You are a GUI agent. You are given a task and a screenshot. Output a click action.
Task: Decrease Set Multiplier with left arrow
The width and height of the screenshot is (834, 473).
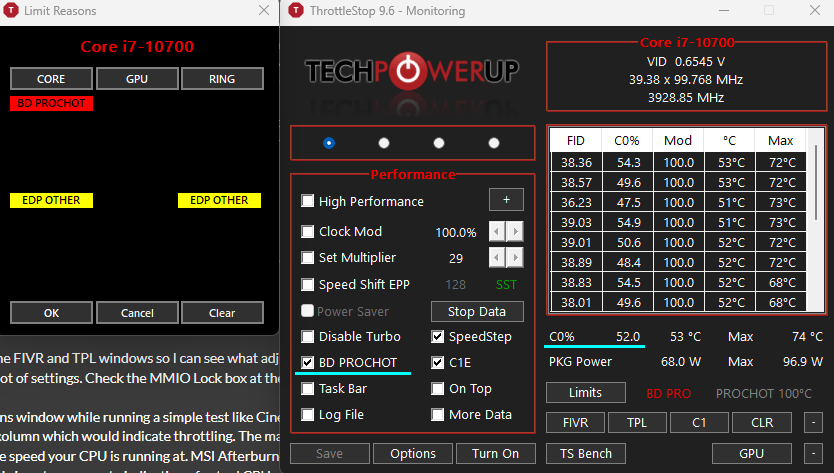(x=497, y=258)
